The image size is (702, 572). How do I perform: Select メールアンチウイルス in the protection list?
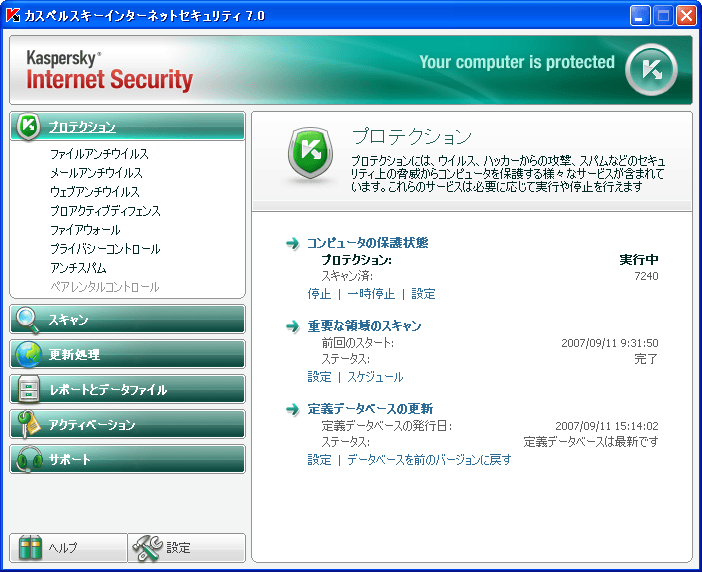point(96,173)
